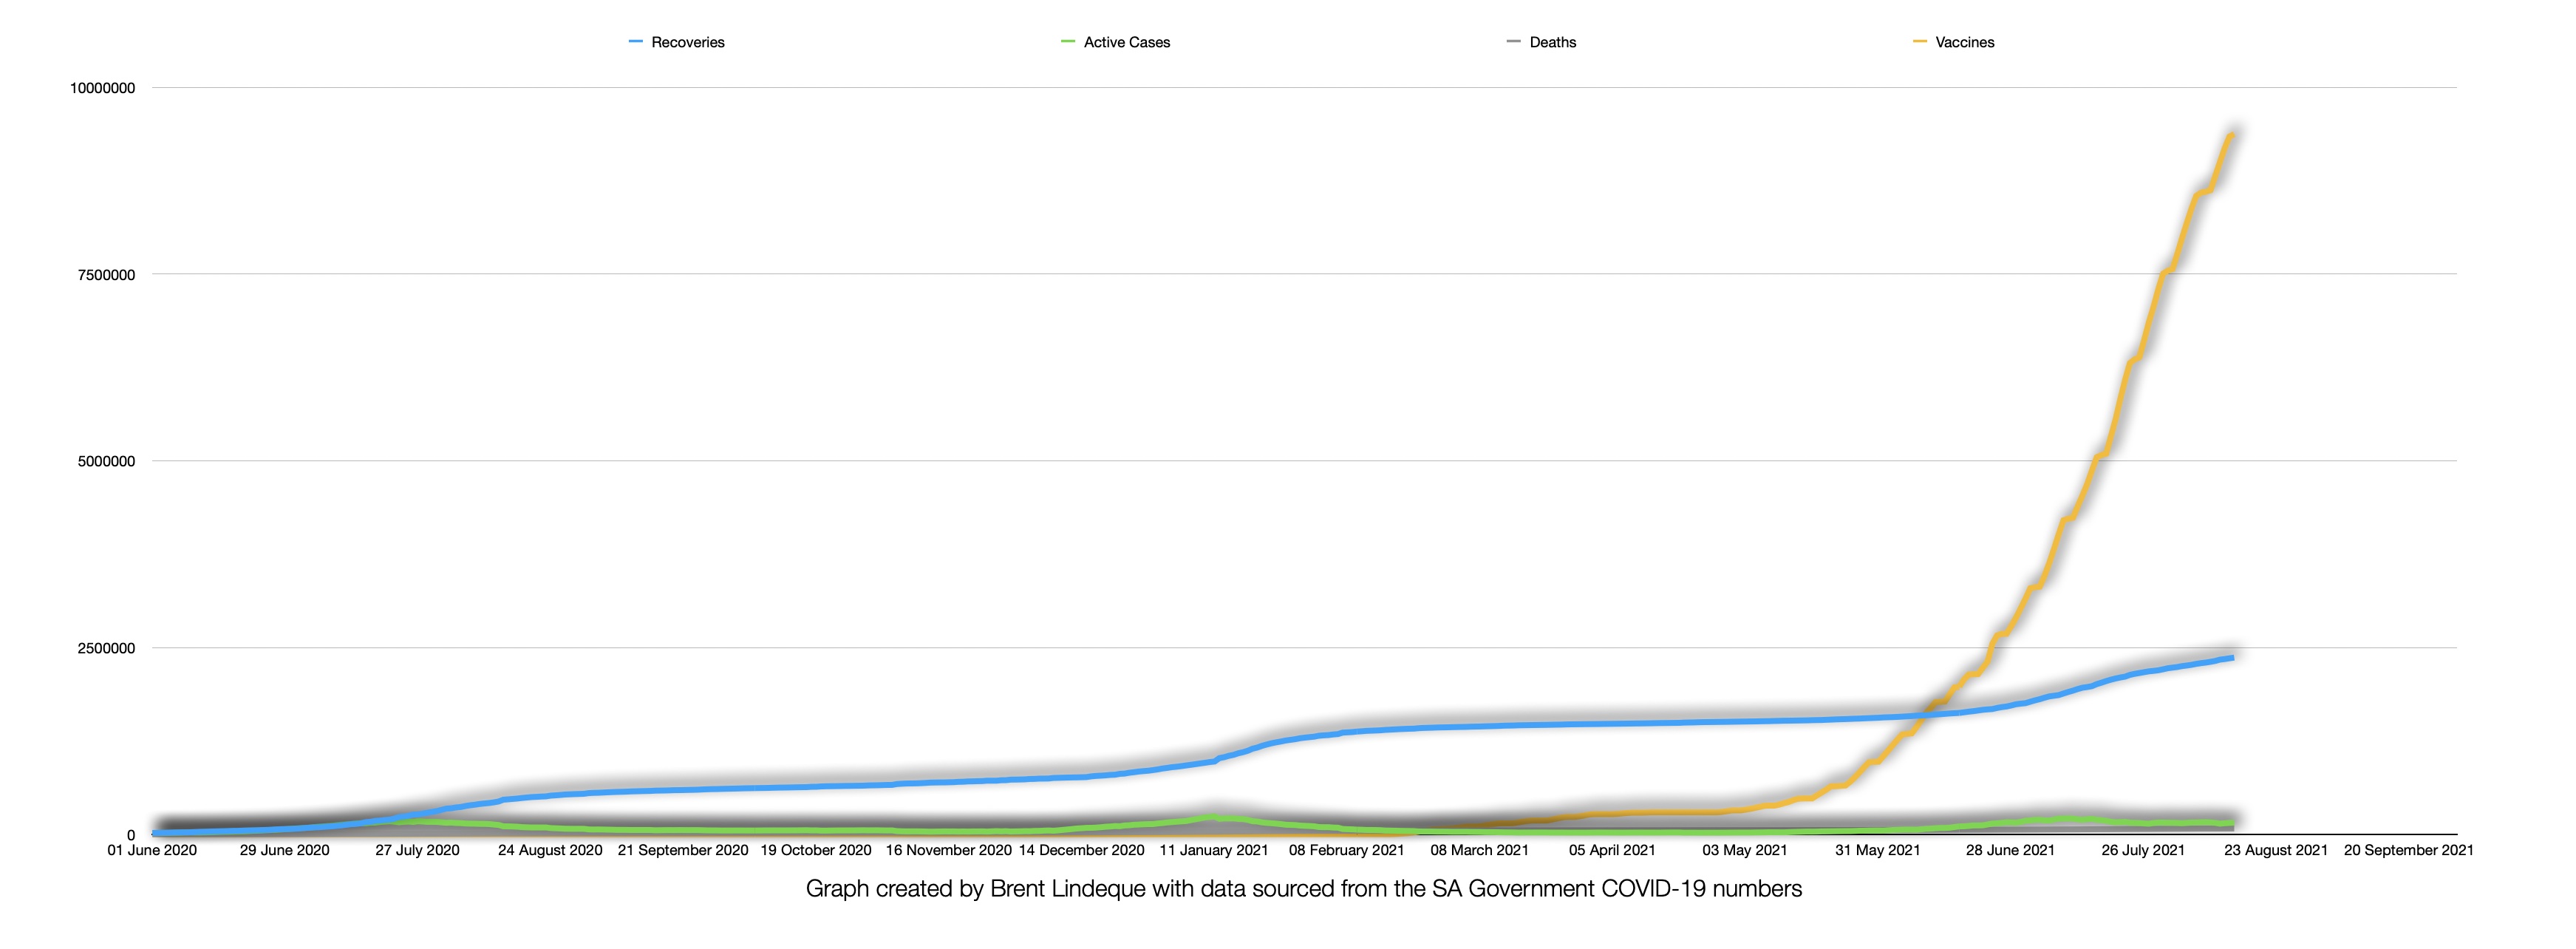This screenshot has width=2576, height=949.
Task: Click the 5000000 y-axis label
Action: pyautogui.click(x=106, y=461)
